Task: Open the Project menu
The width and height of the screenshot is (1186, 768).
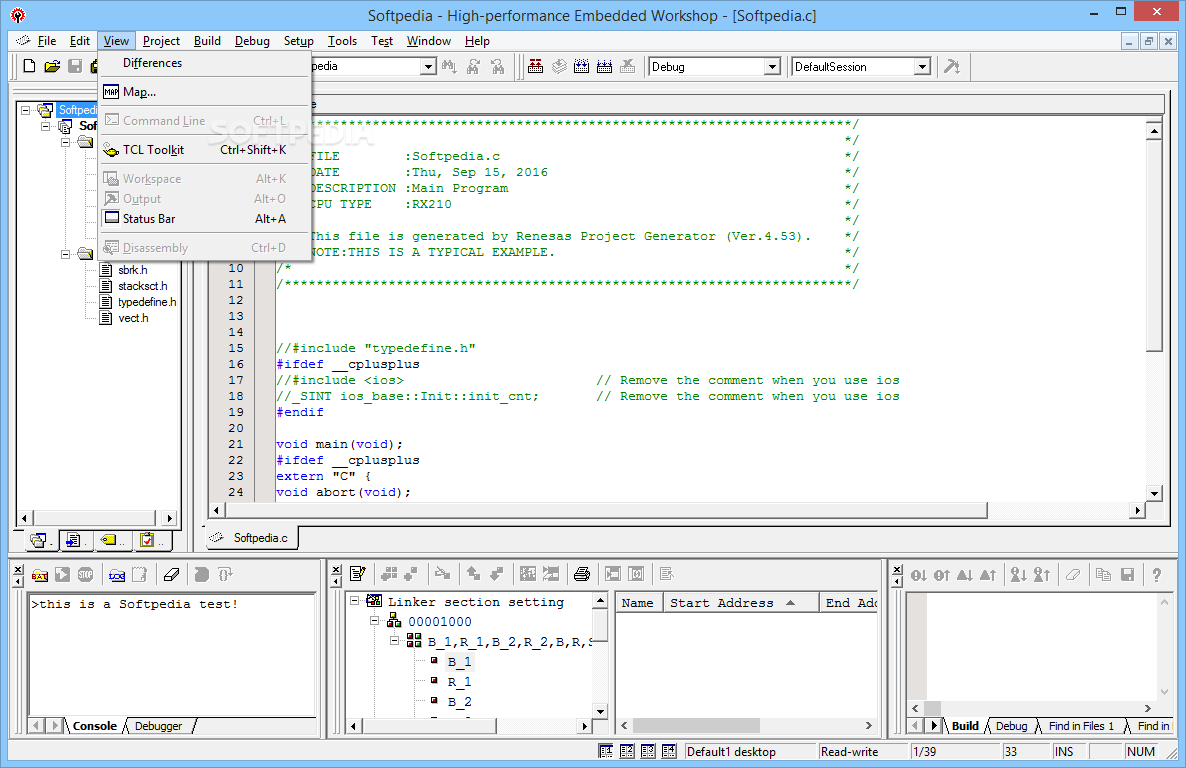Action: 161,41
